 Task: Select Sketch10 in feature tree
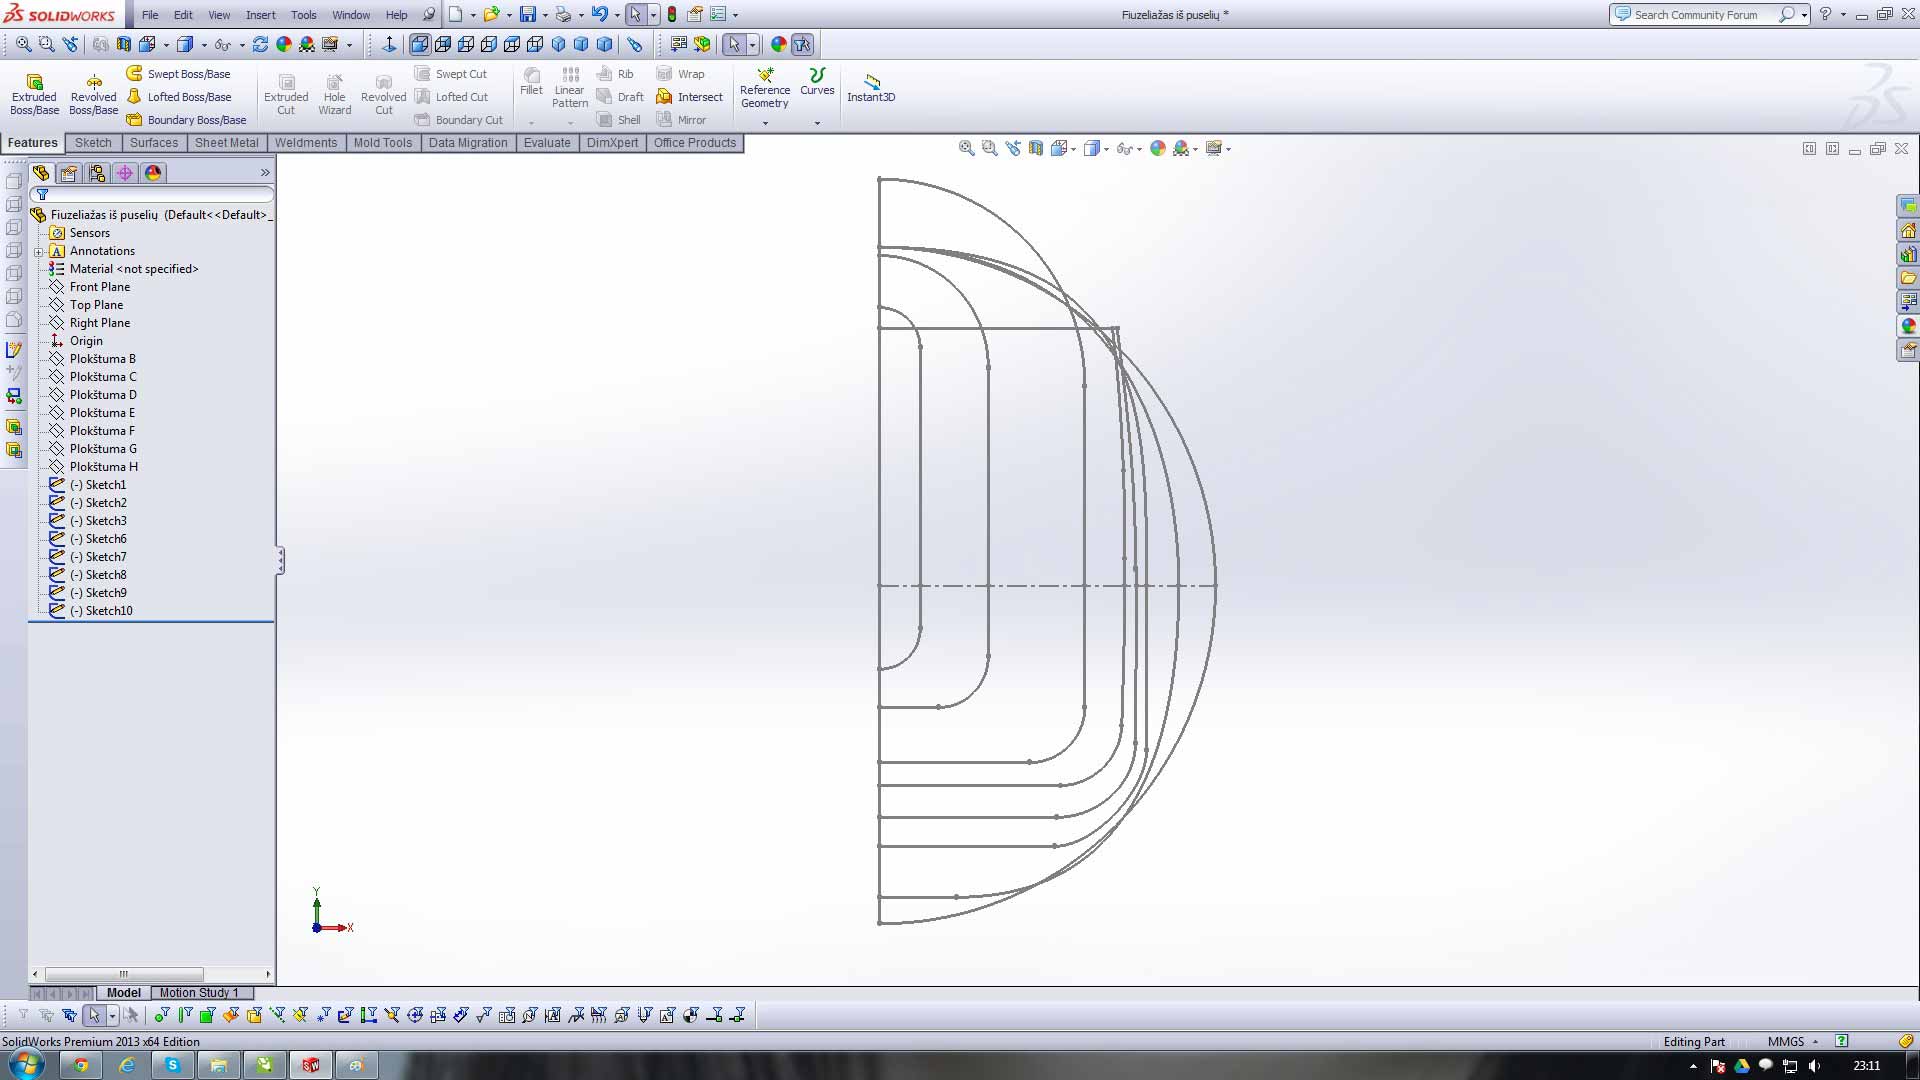coord(108,611)
